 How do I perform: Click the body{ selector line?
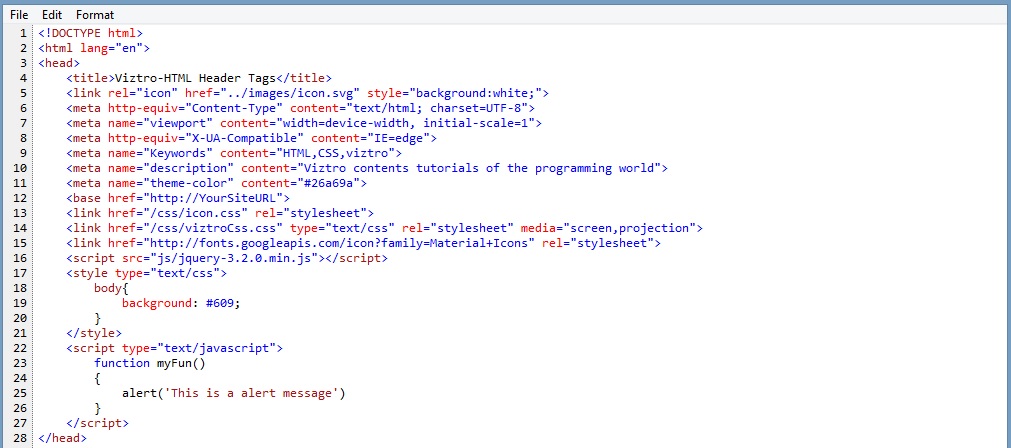pos(112,287)
